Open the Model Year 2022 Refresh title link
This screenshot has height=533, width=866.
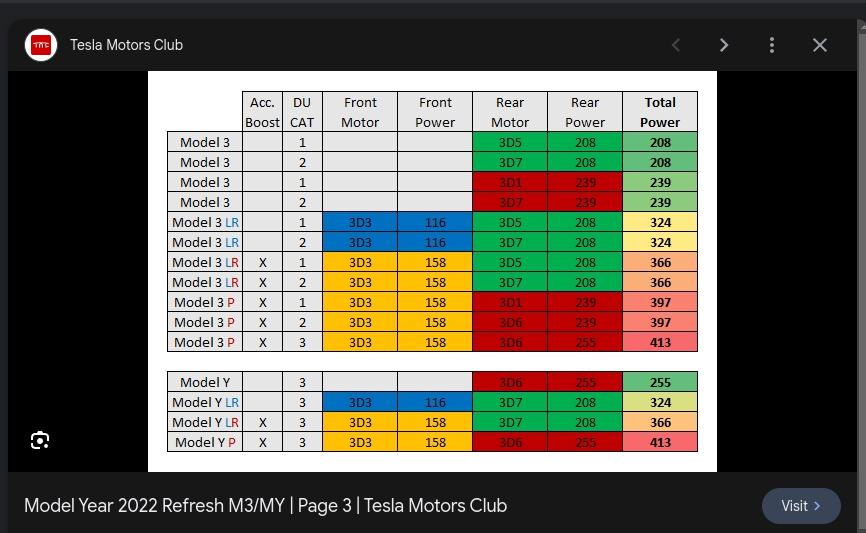click(265, 505)
